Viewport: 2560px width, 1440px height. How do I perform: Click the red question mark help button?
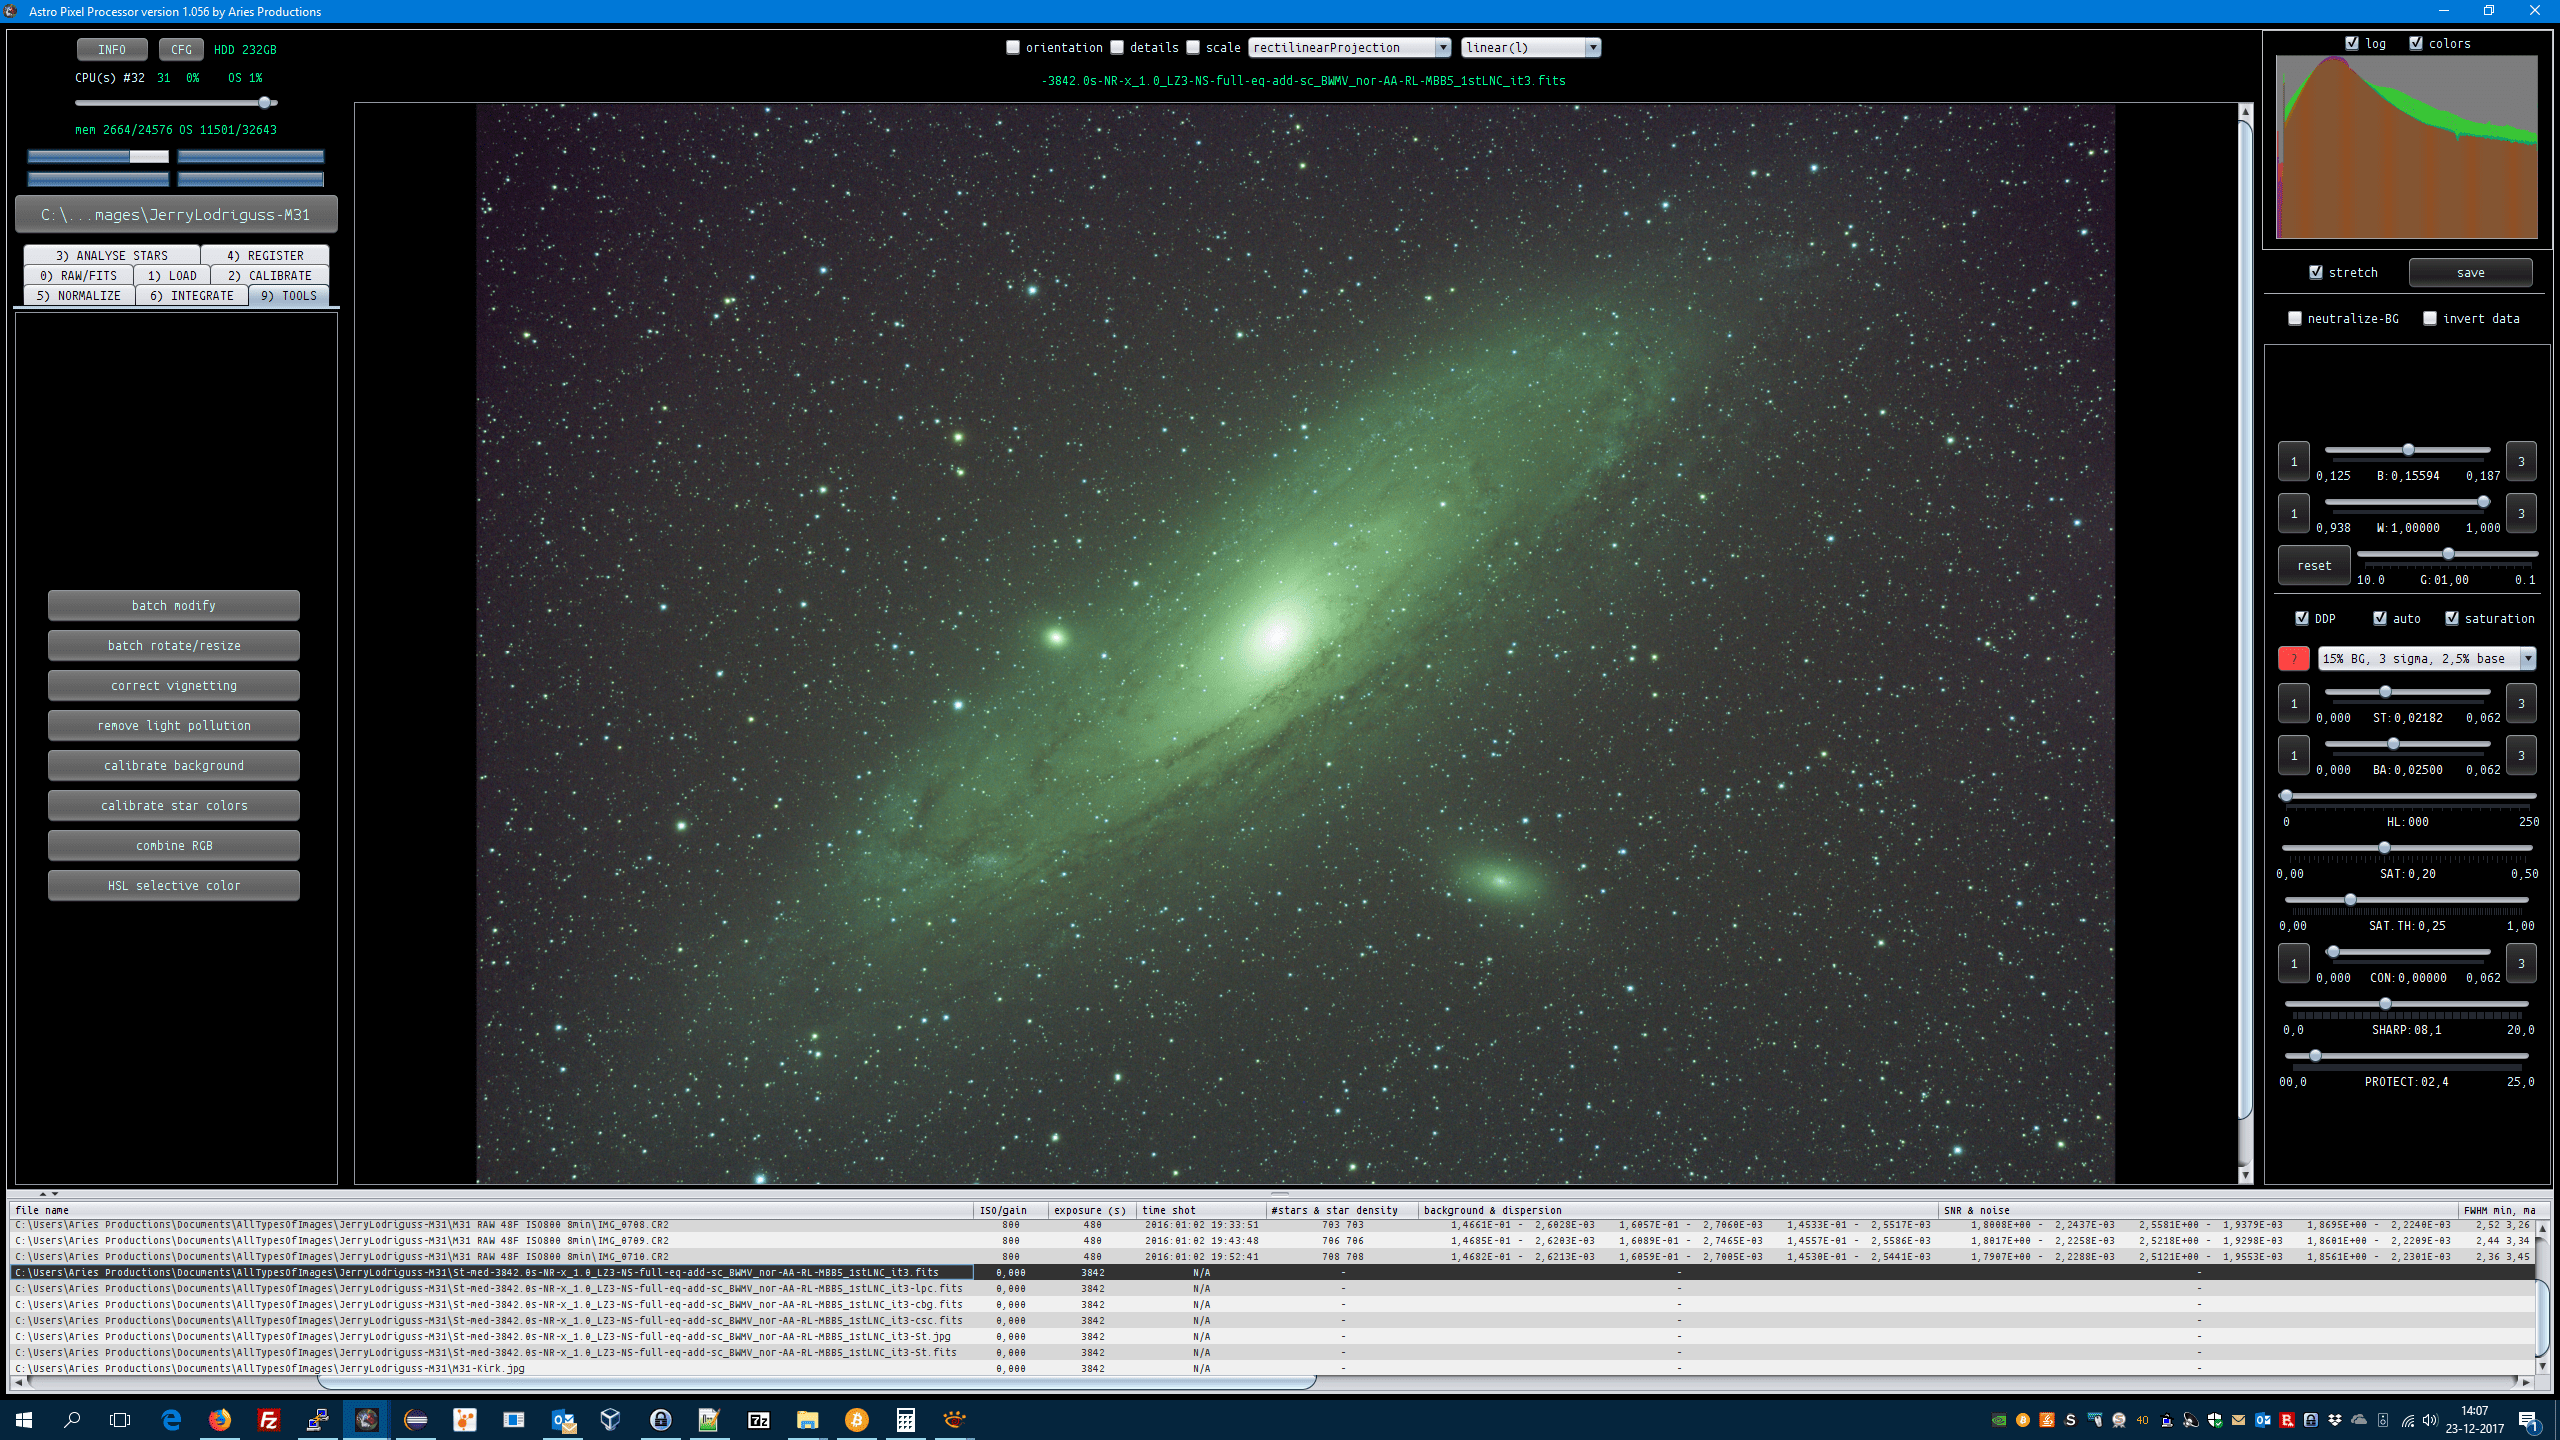pyautogui.click(x=2293, y=658)
